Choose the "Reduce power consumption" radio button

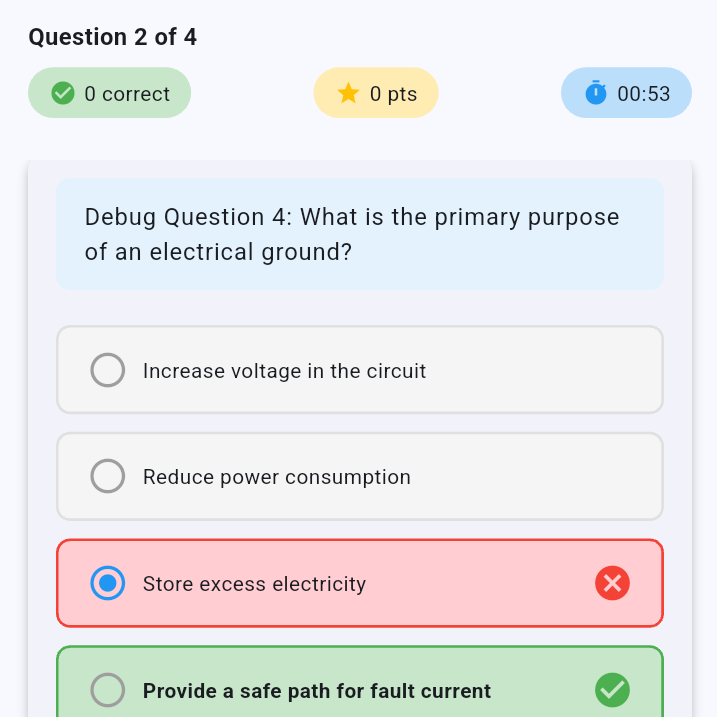click(108, 476)
